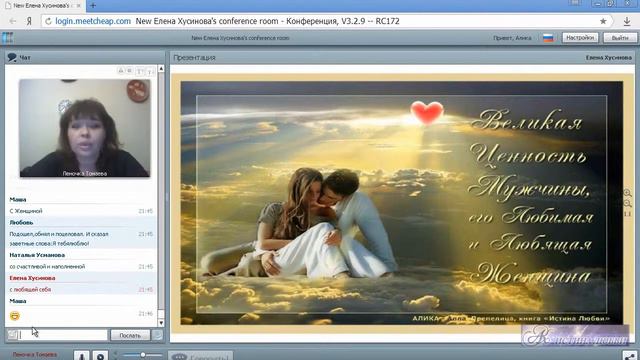640x360 pixels.
Task: Open the Yandex logo button
Action: point(29,21)
